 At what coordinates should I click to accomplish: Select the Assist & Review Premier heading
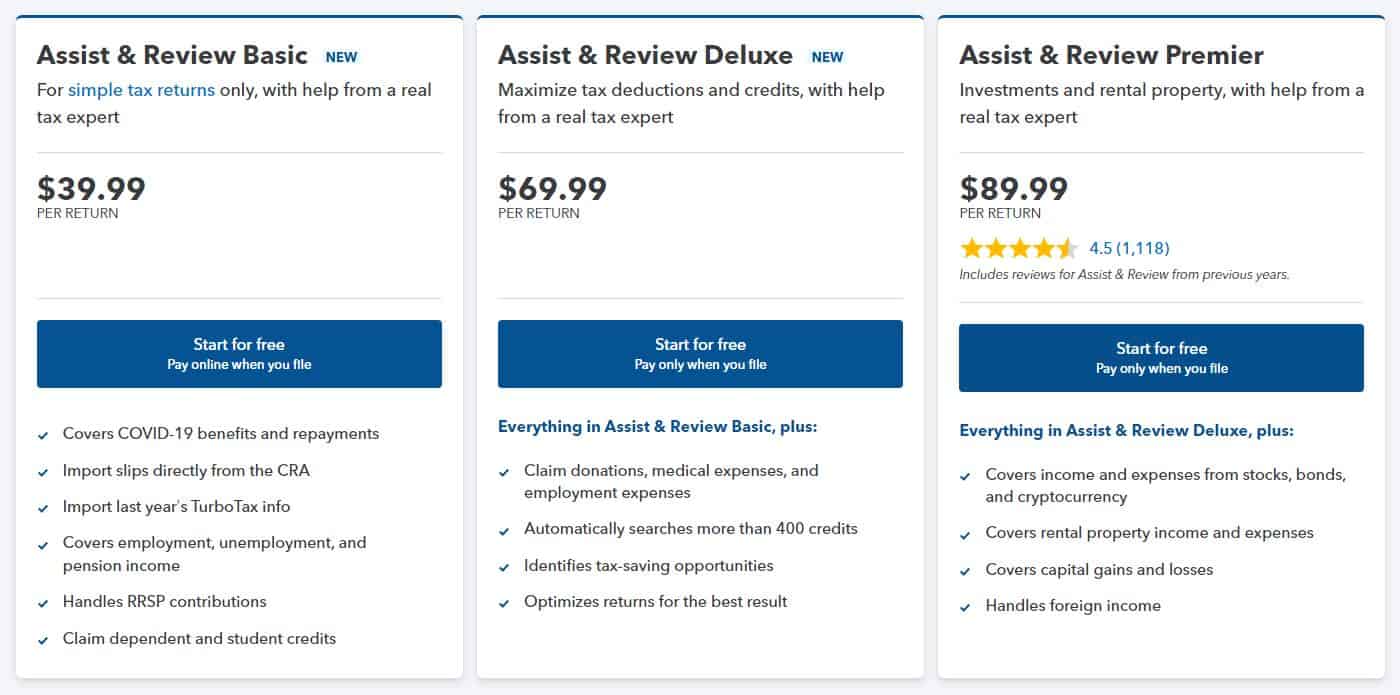(1111, 55)
